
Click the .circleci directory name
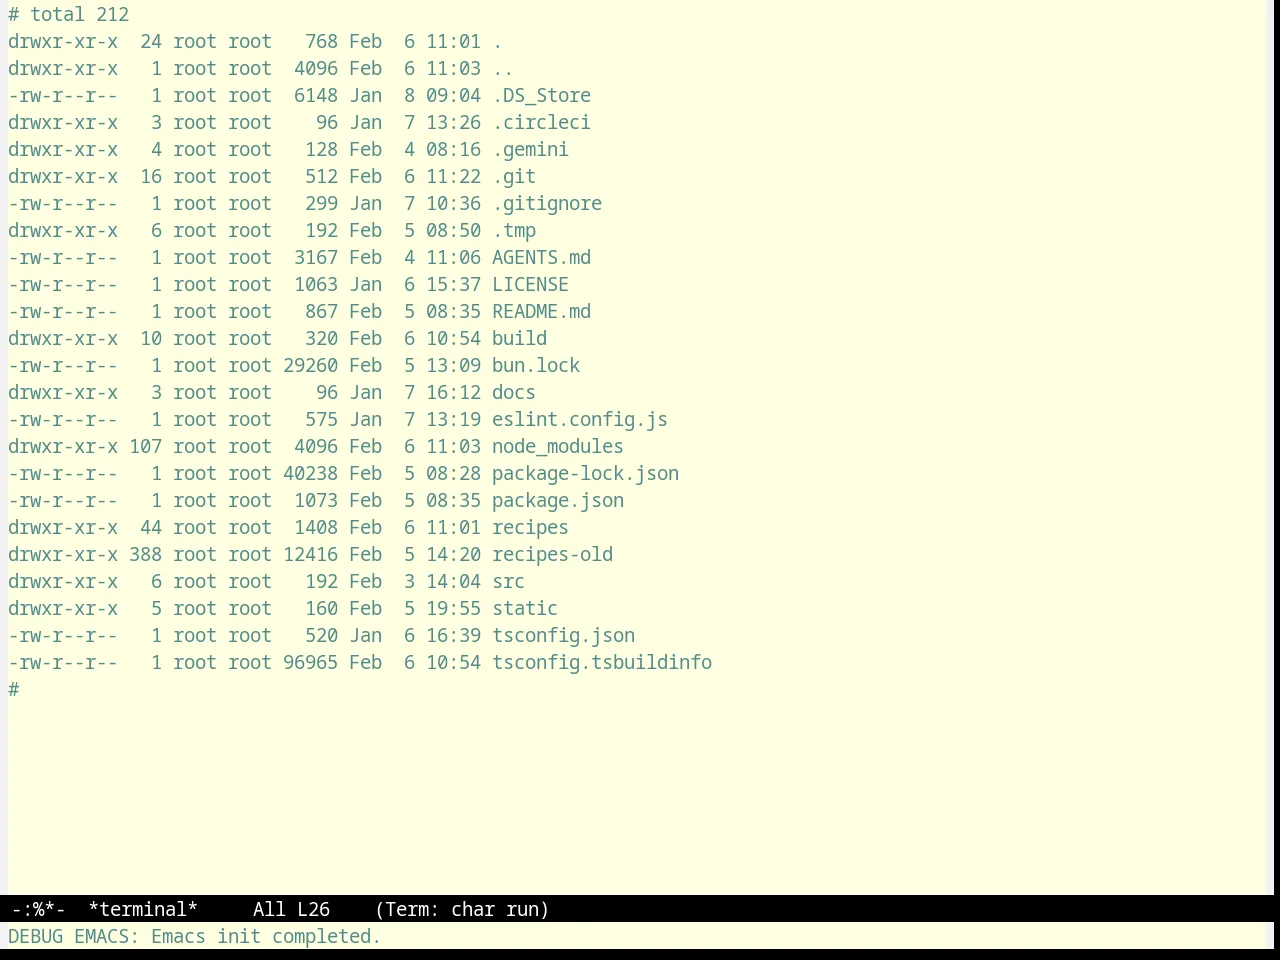click(541, 122)
